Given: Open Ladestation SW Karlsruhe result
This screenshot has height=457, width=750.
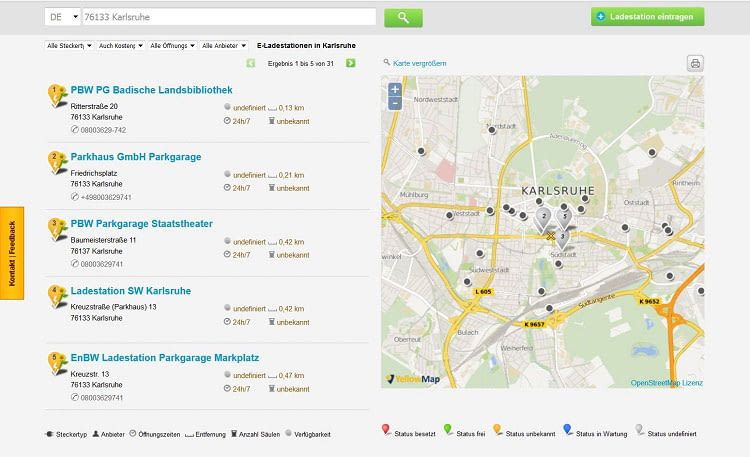Looking at the screenshot, I should (x=131, y=291).
